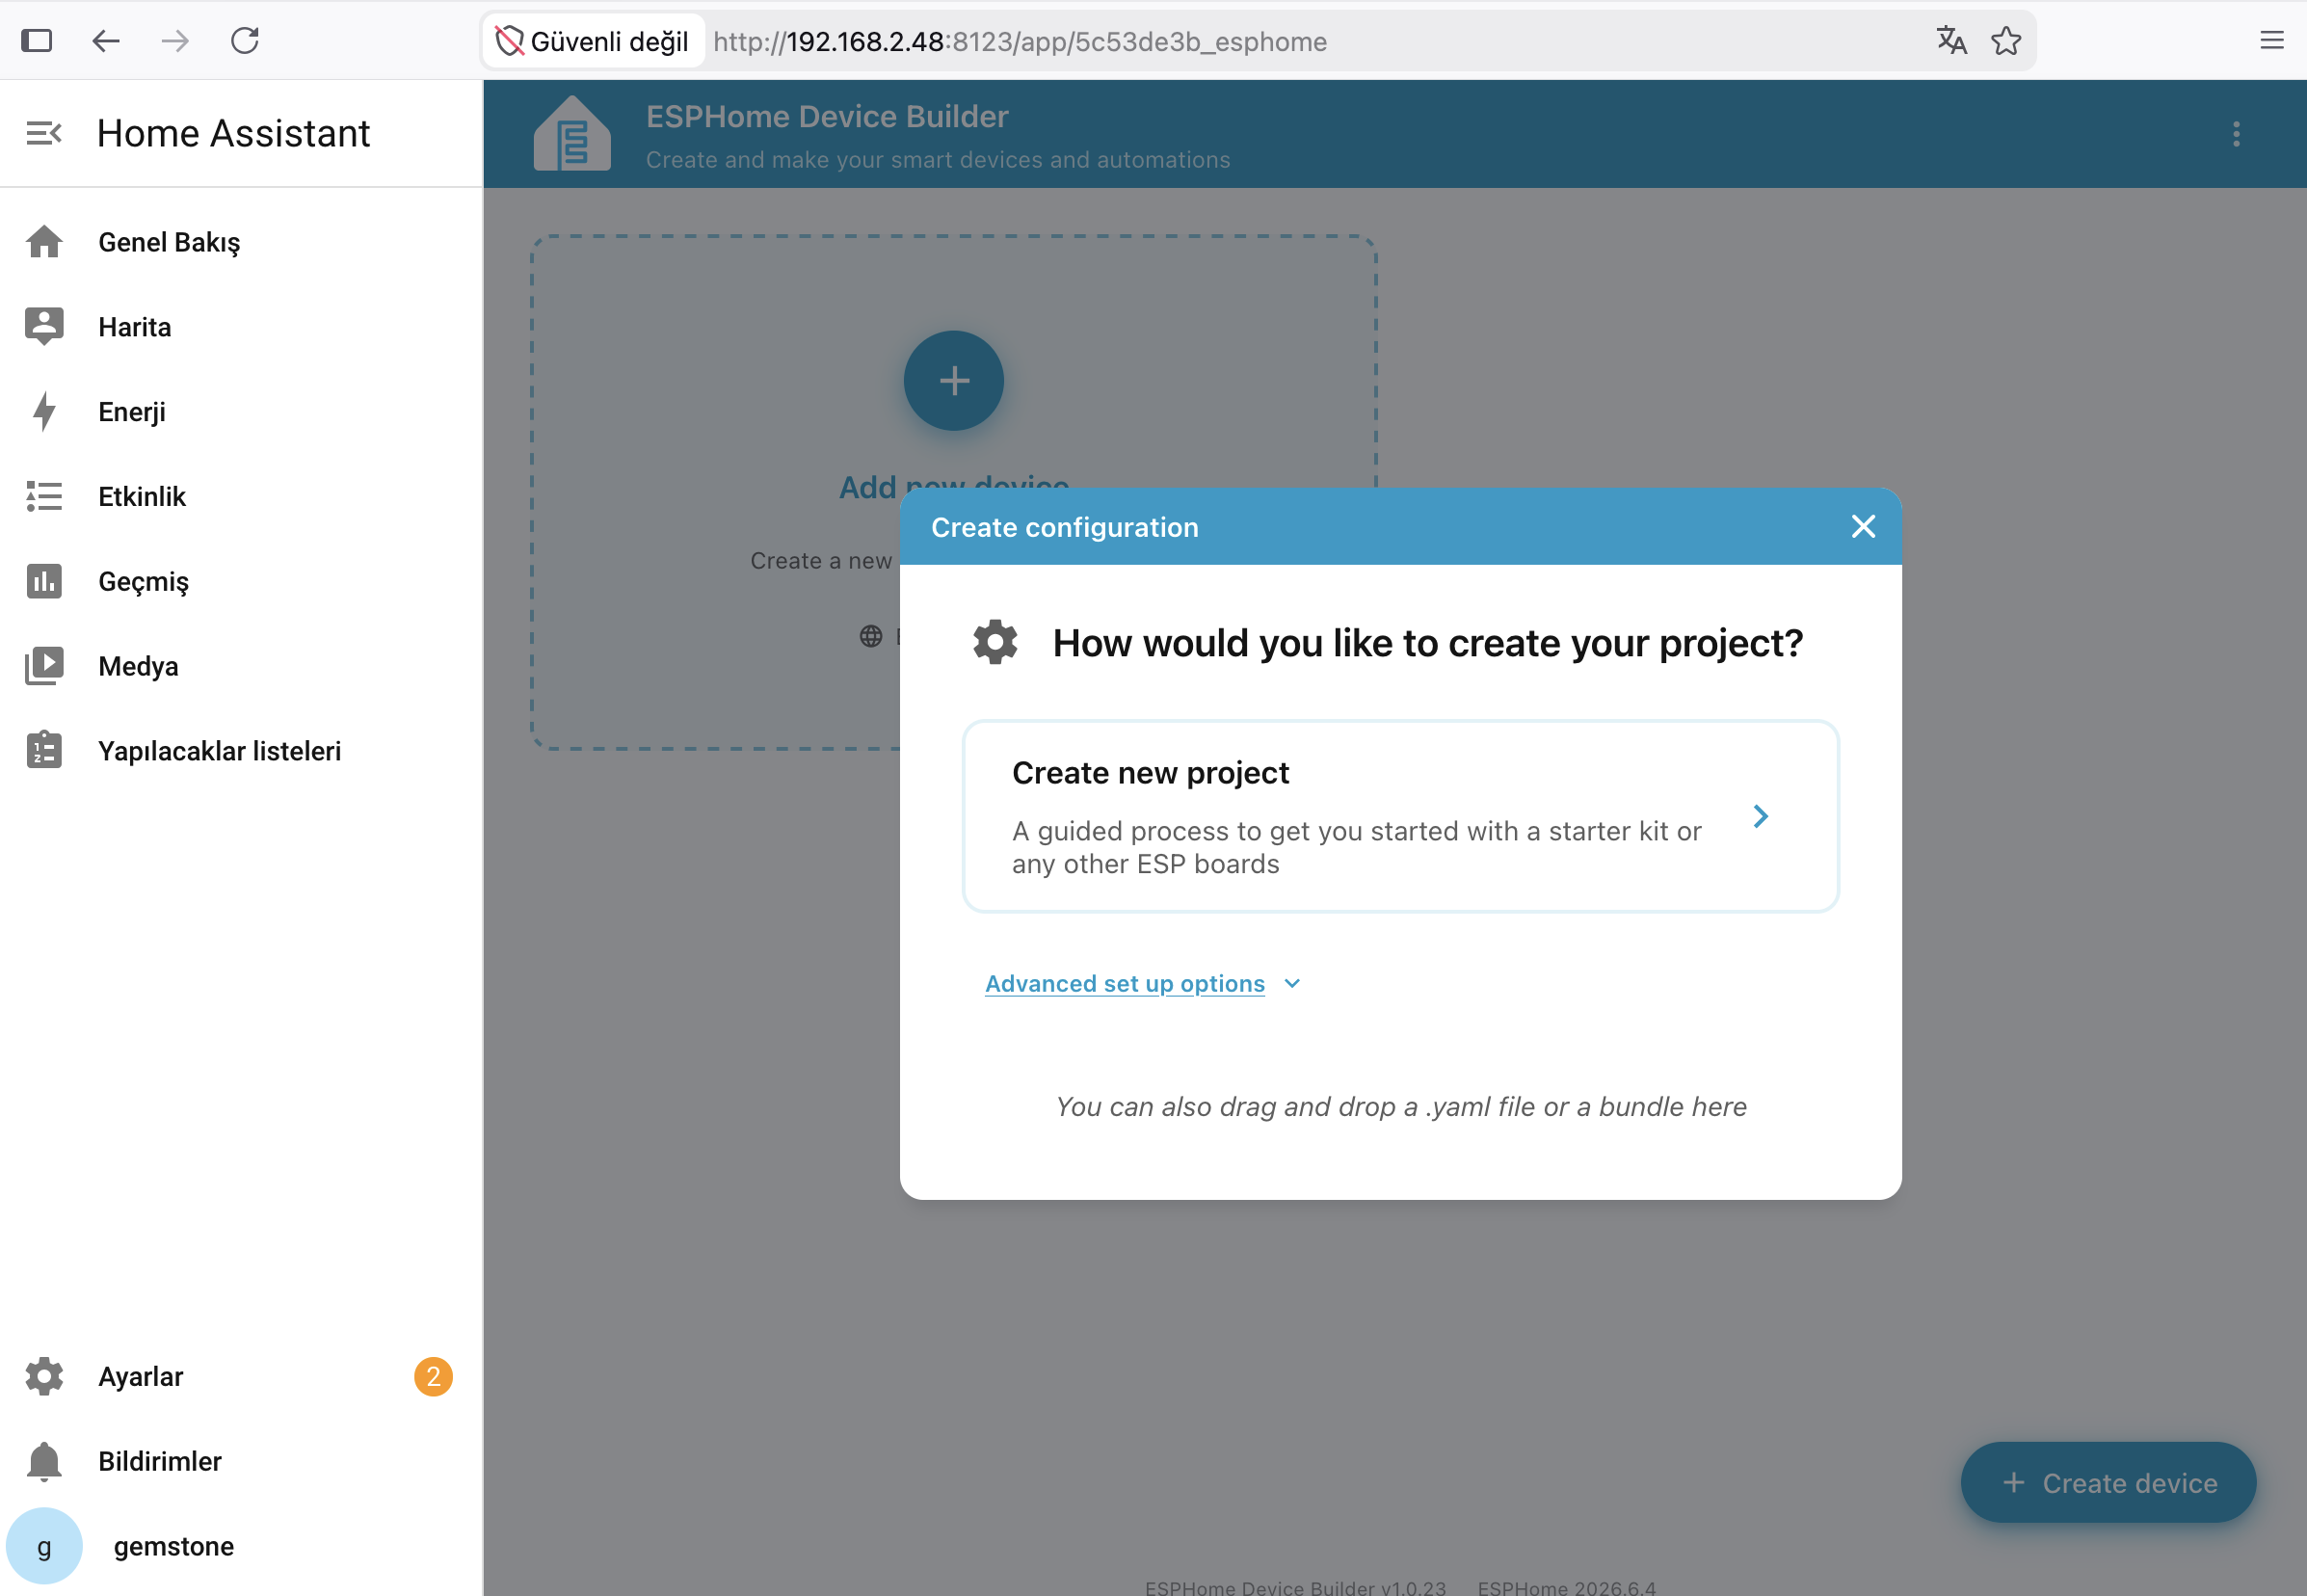Click the clipboard Yapılacaklar listeleri icon
The height and width of the screenshot is (1596, 2307).
44,751
